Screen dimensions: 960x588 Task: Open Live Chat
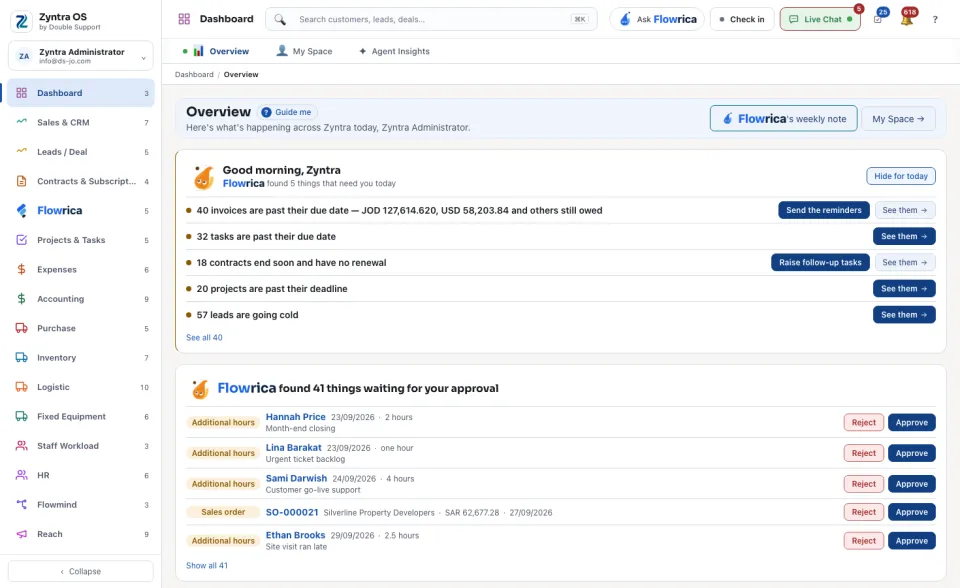click(x=820, y=20)
